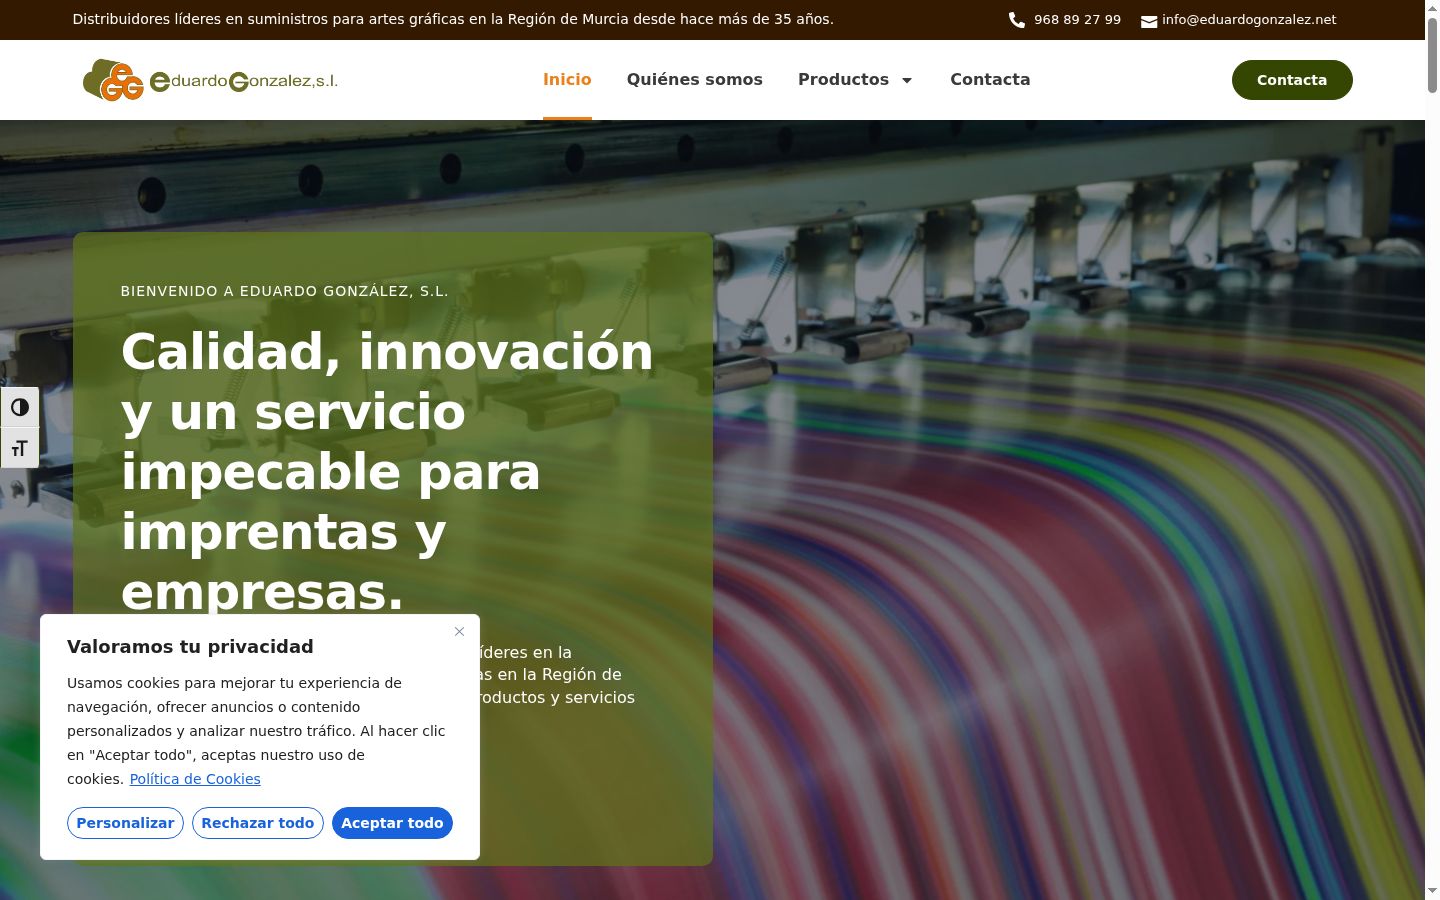This screenshot has height=900, width=1440.
Task: Click the envelope email icon
Action: point(1149,21)
